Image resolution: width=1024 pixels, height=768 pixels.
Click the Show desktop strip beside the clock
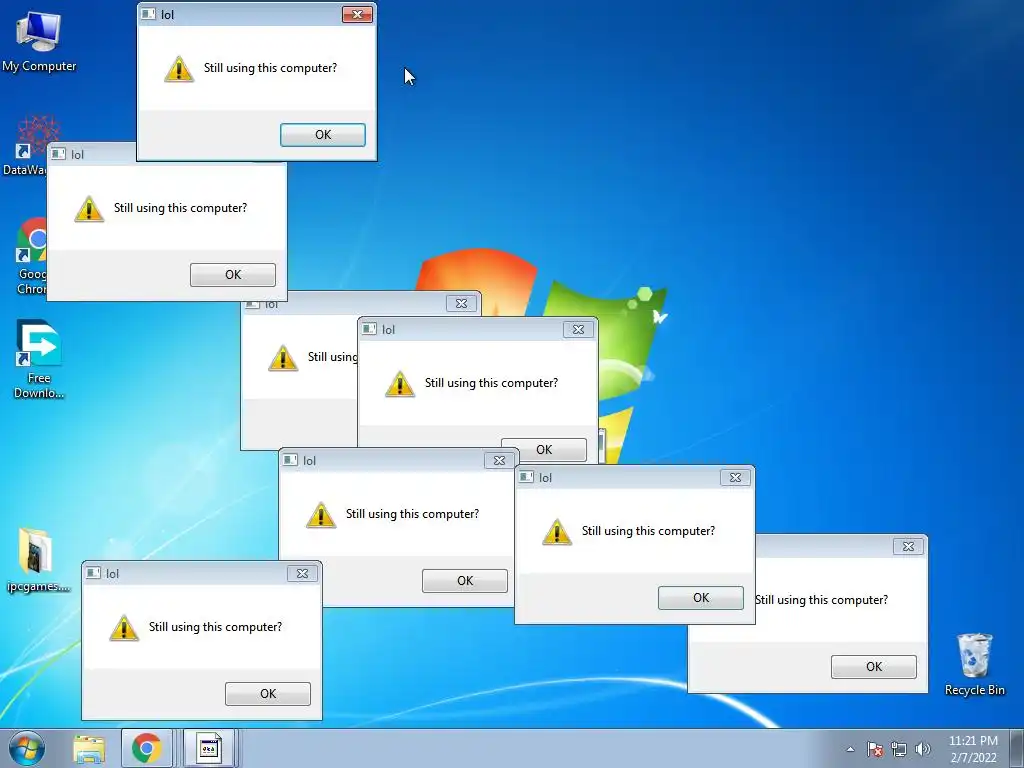pyautogui.click(x=1017, y=748)
